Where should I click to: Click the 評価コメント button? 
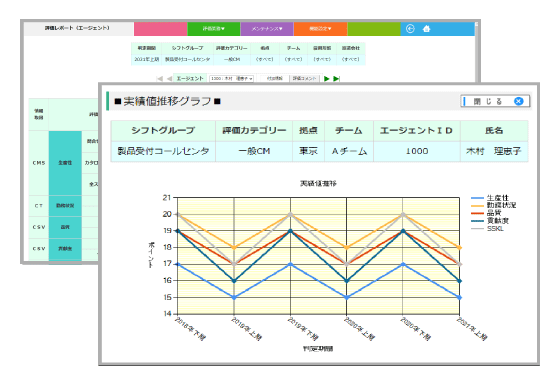[305, 79]
